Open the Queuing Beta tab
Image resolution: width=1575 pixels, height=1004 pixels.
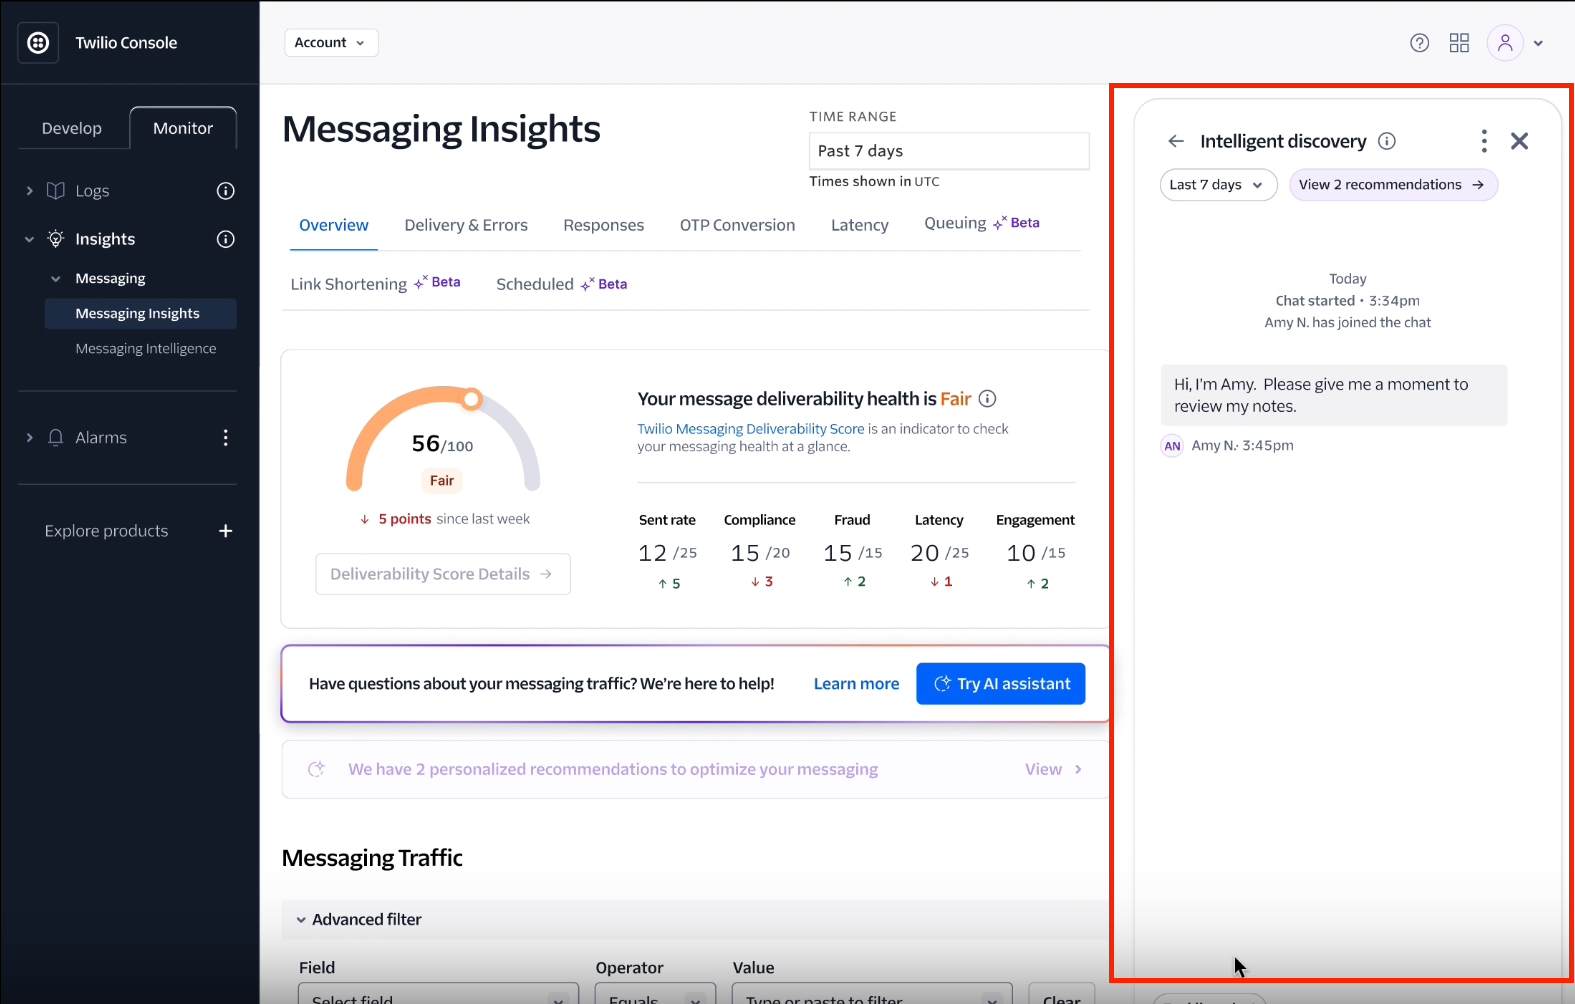(x=982, y=223)
